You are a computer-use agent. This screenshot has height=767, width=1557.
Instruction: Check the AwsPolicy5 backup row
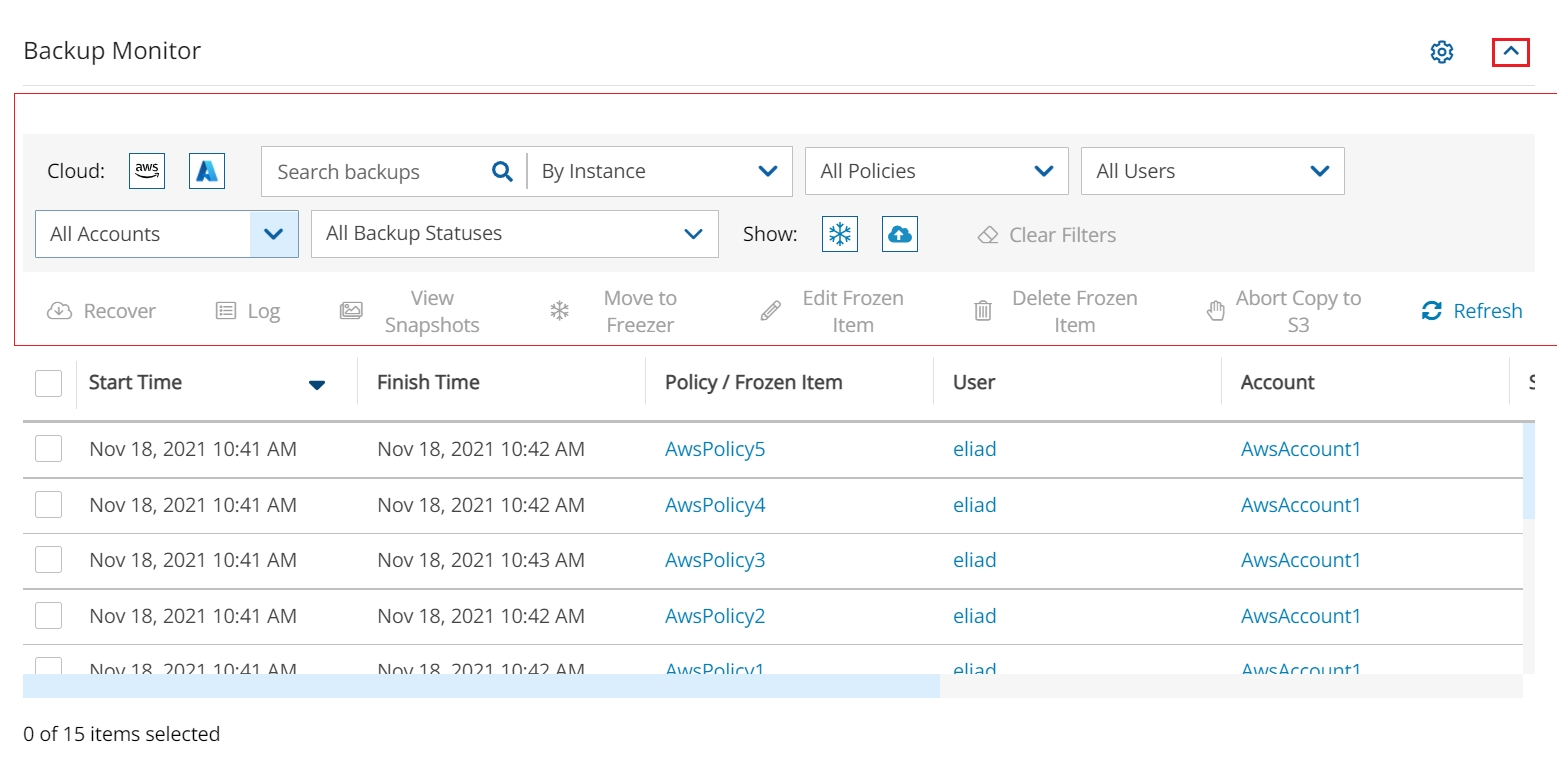tap(48, 449)
